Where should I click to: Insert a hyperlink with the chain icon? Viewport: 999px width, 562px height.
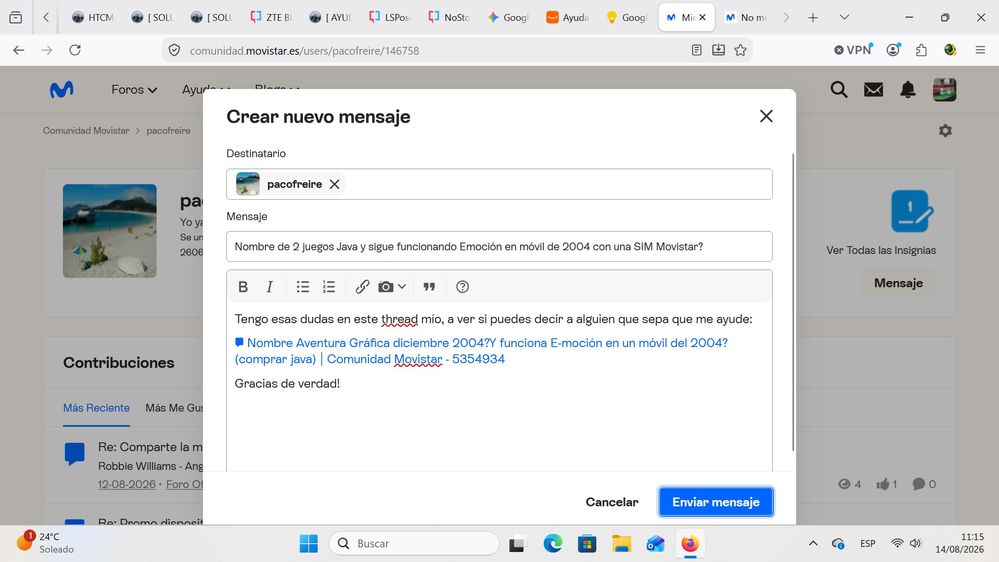click(x=362, y=287)
